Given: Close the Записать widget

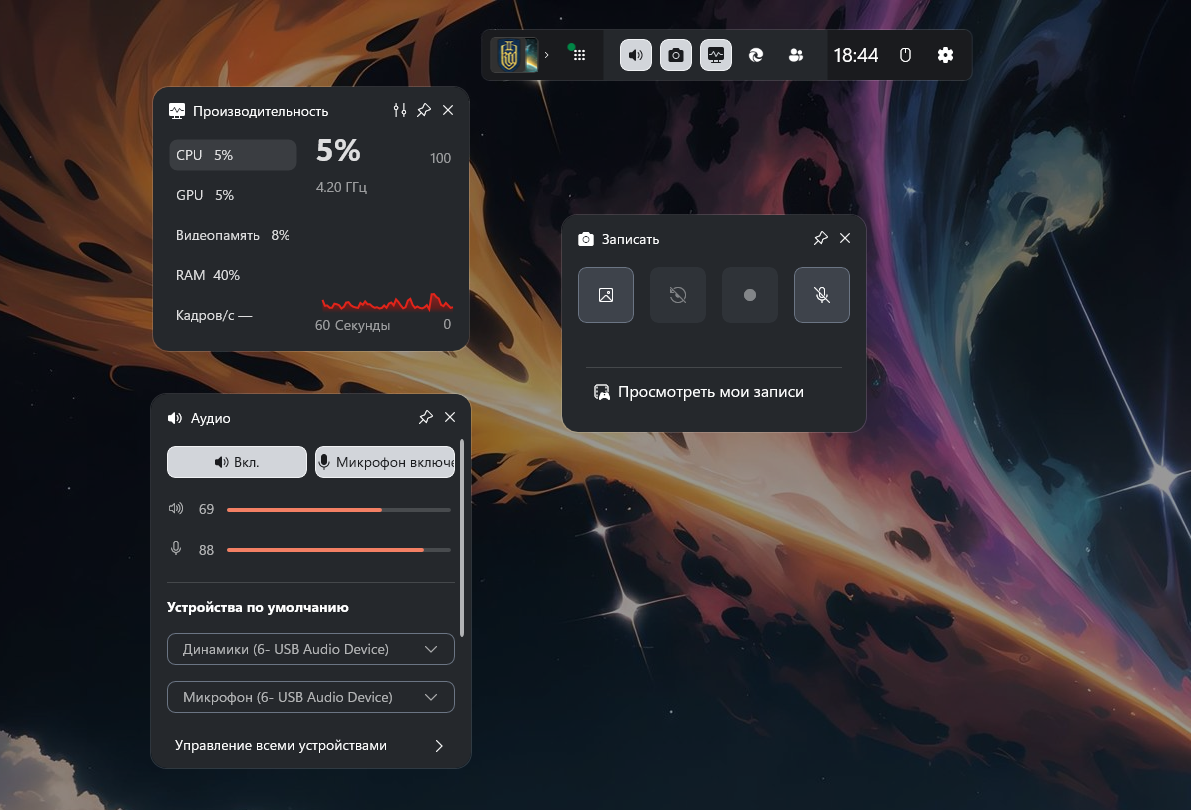Looking at the screenshot, I should point(845,239).
